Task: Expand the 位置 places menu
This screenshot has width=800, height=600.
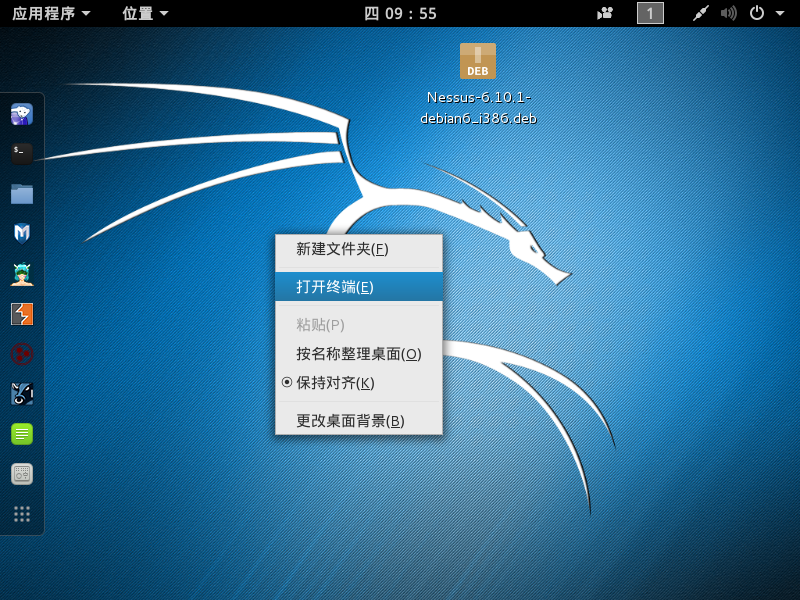Action: click(x=145, y=13)
